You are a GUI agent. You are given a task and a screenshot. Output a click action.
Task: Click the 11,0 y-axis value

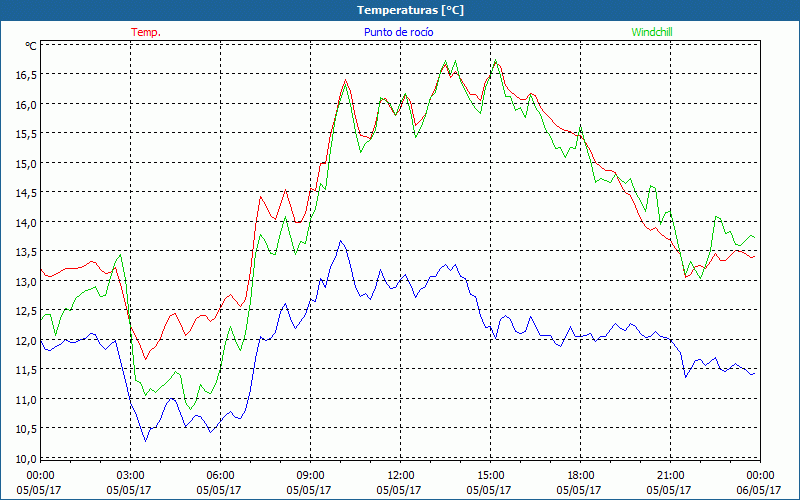coord(26,400)
